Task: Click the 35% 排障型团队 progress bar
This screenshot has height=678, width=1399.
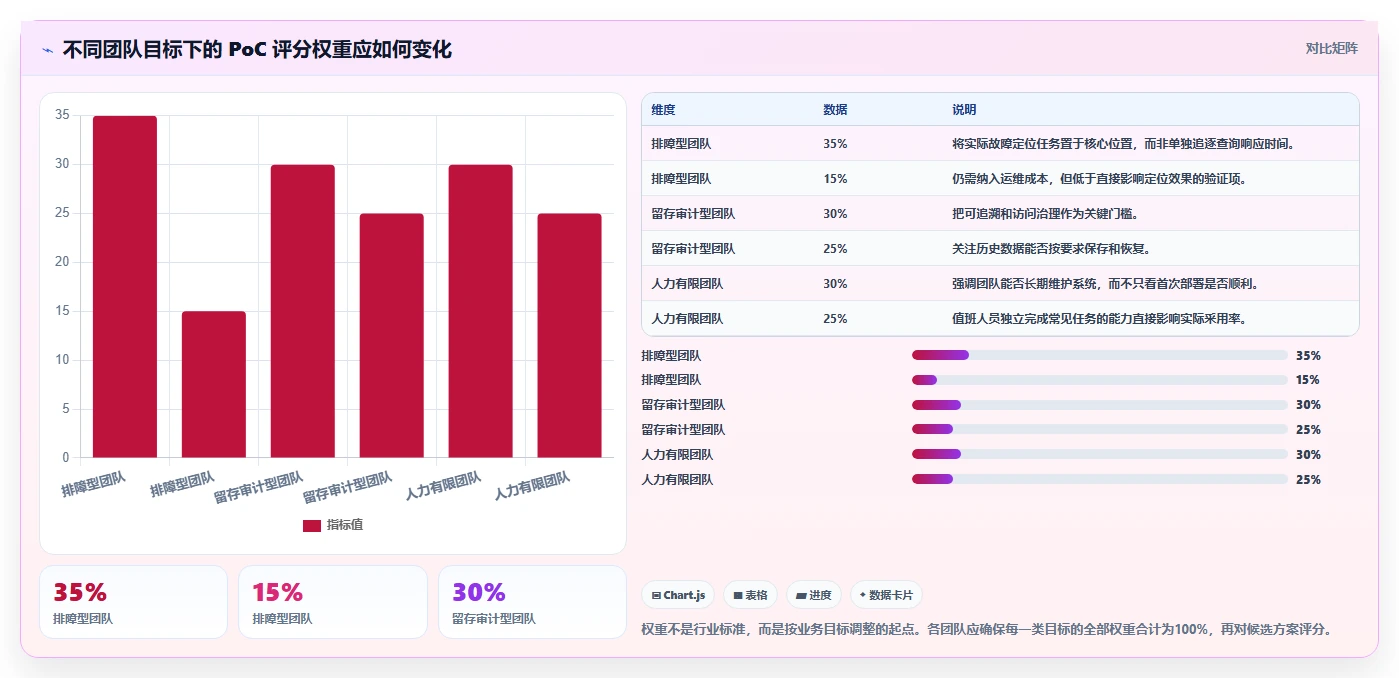Action: click(x=1100, y=355)
